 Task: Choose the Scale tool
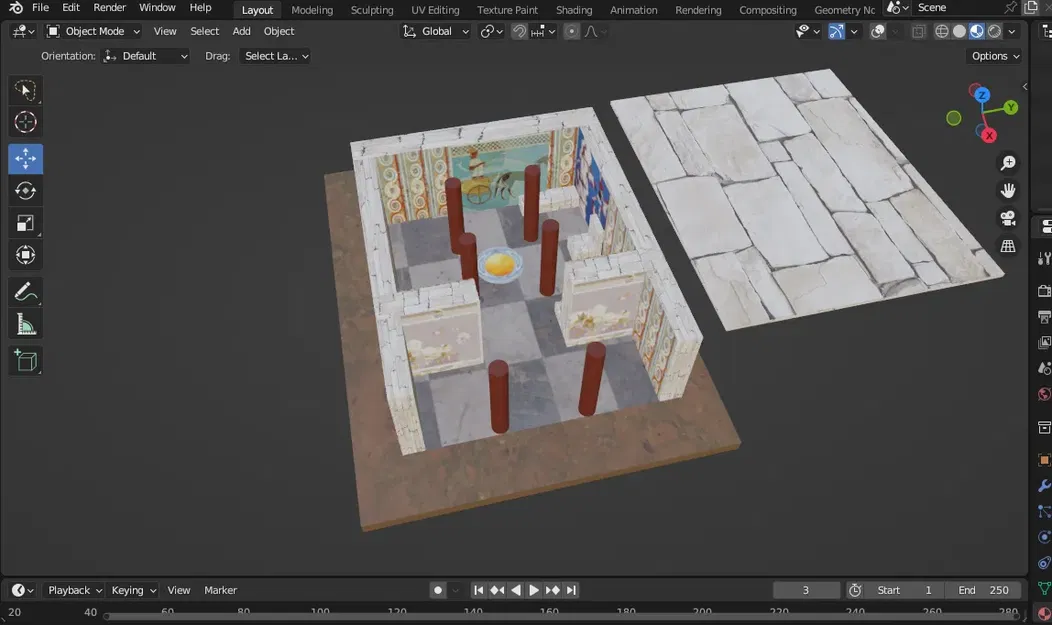[26, 223]
